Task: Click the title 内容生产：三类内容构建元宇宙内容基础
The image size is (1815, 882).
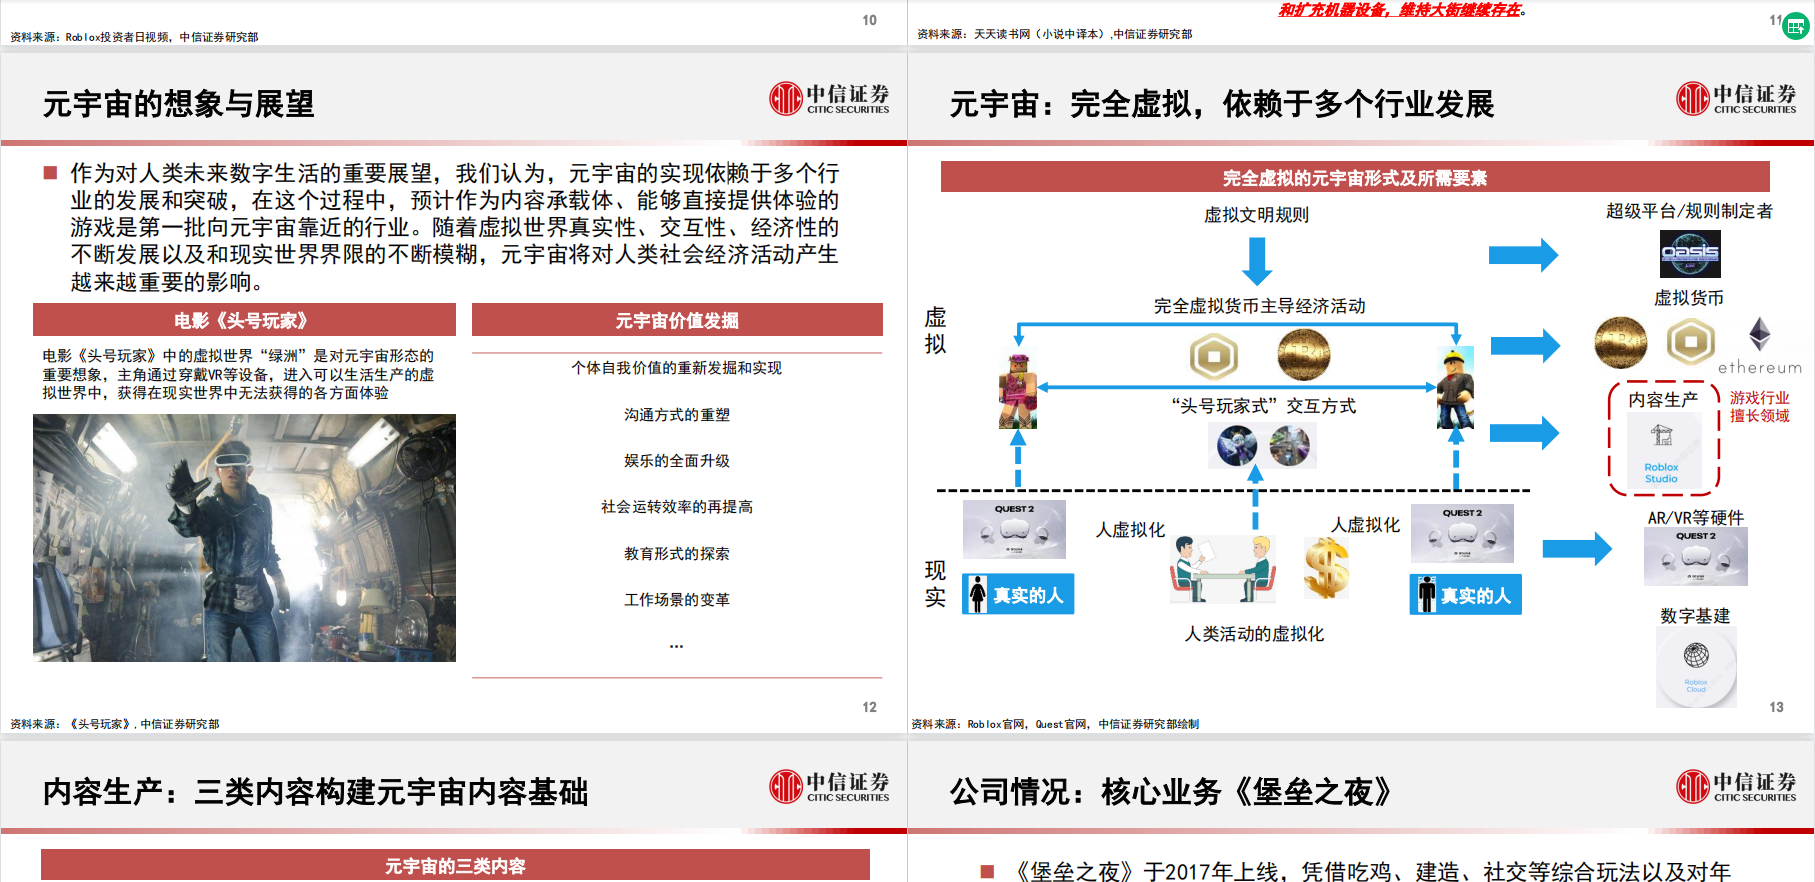Action: (315, 791)
